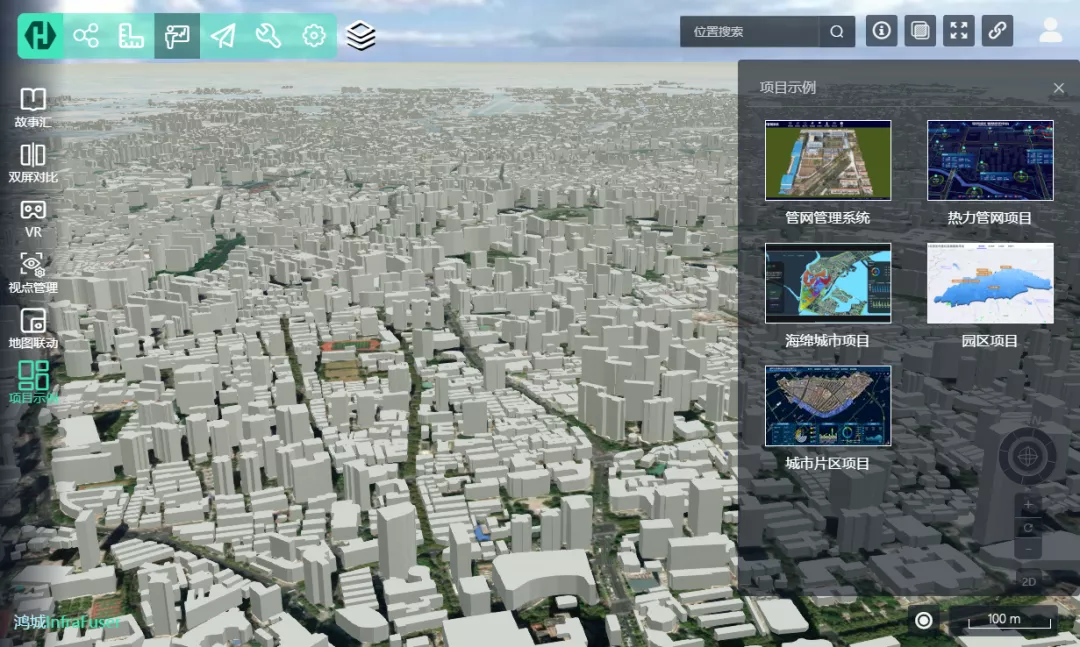This screenshot has height=647, width=1080.
Task: Open the 管网管理系统 project thumbnail
Action: pos(828,161)
